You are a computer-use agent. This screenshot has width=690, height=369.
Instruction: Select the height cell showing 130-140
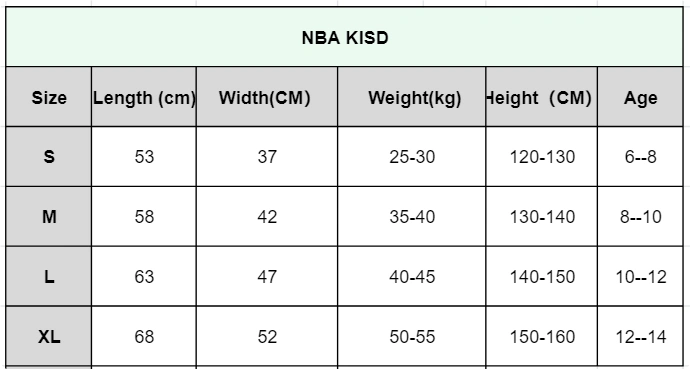pos(542,216)
